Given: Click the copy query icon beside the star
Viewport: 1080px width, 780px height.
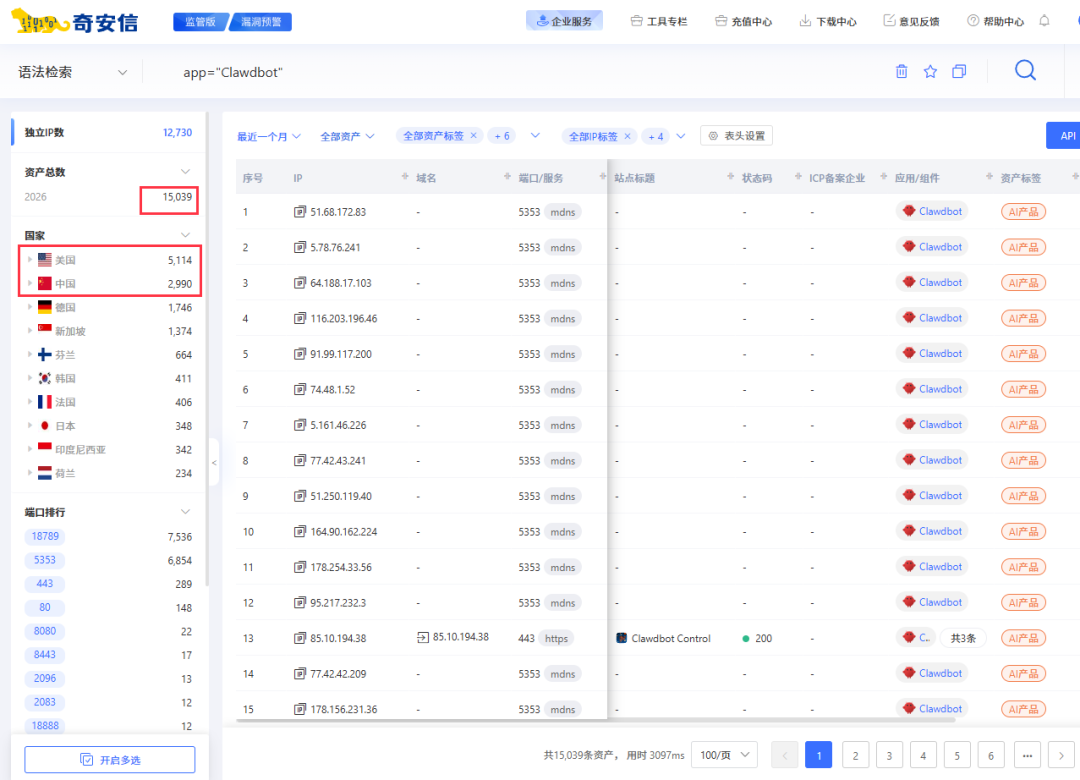Looking at the screenshot, I should tap(958, 70).
